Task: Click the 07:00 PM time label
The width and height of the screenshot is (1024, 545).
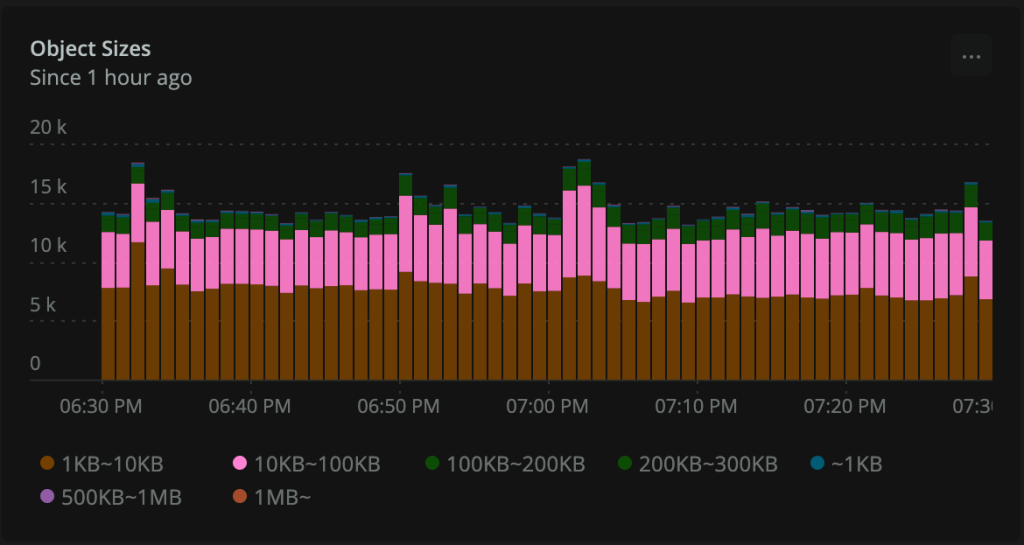Action: tap(548, 406)
